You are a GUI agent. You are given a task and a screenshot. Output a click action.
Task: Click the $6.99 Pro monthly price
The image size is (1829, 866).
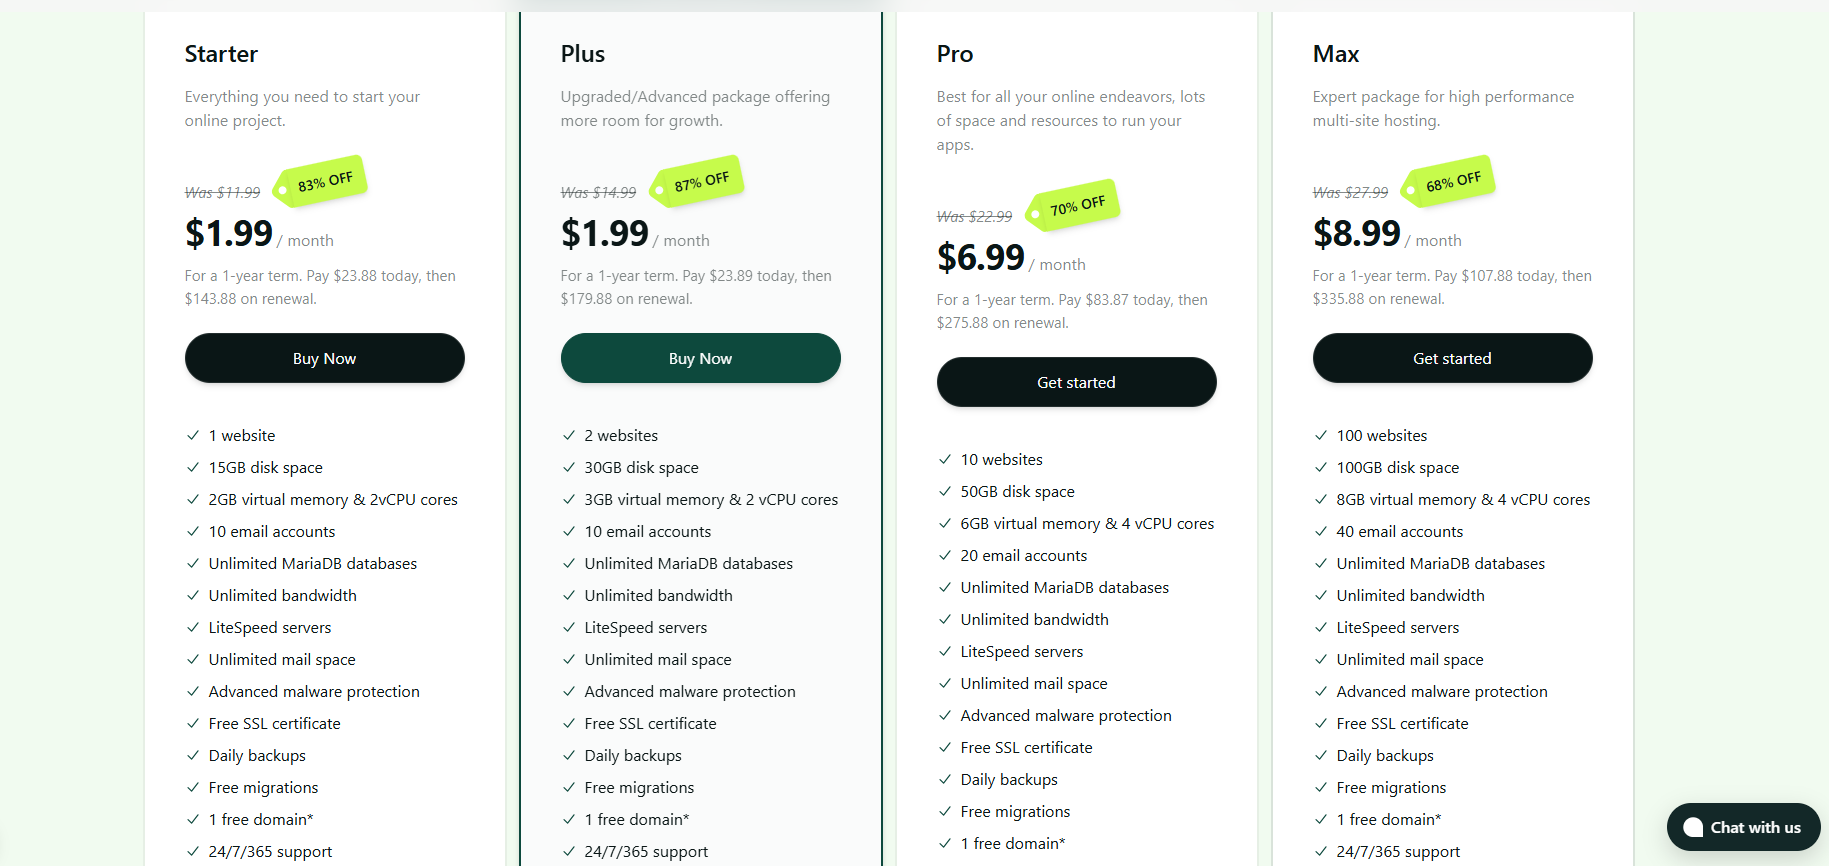coord(980,258)
